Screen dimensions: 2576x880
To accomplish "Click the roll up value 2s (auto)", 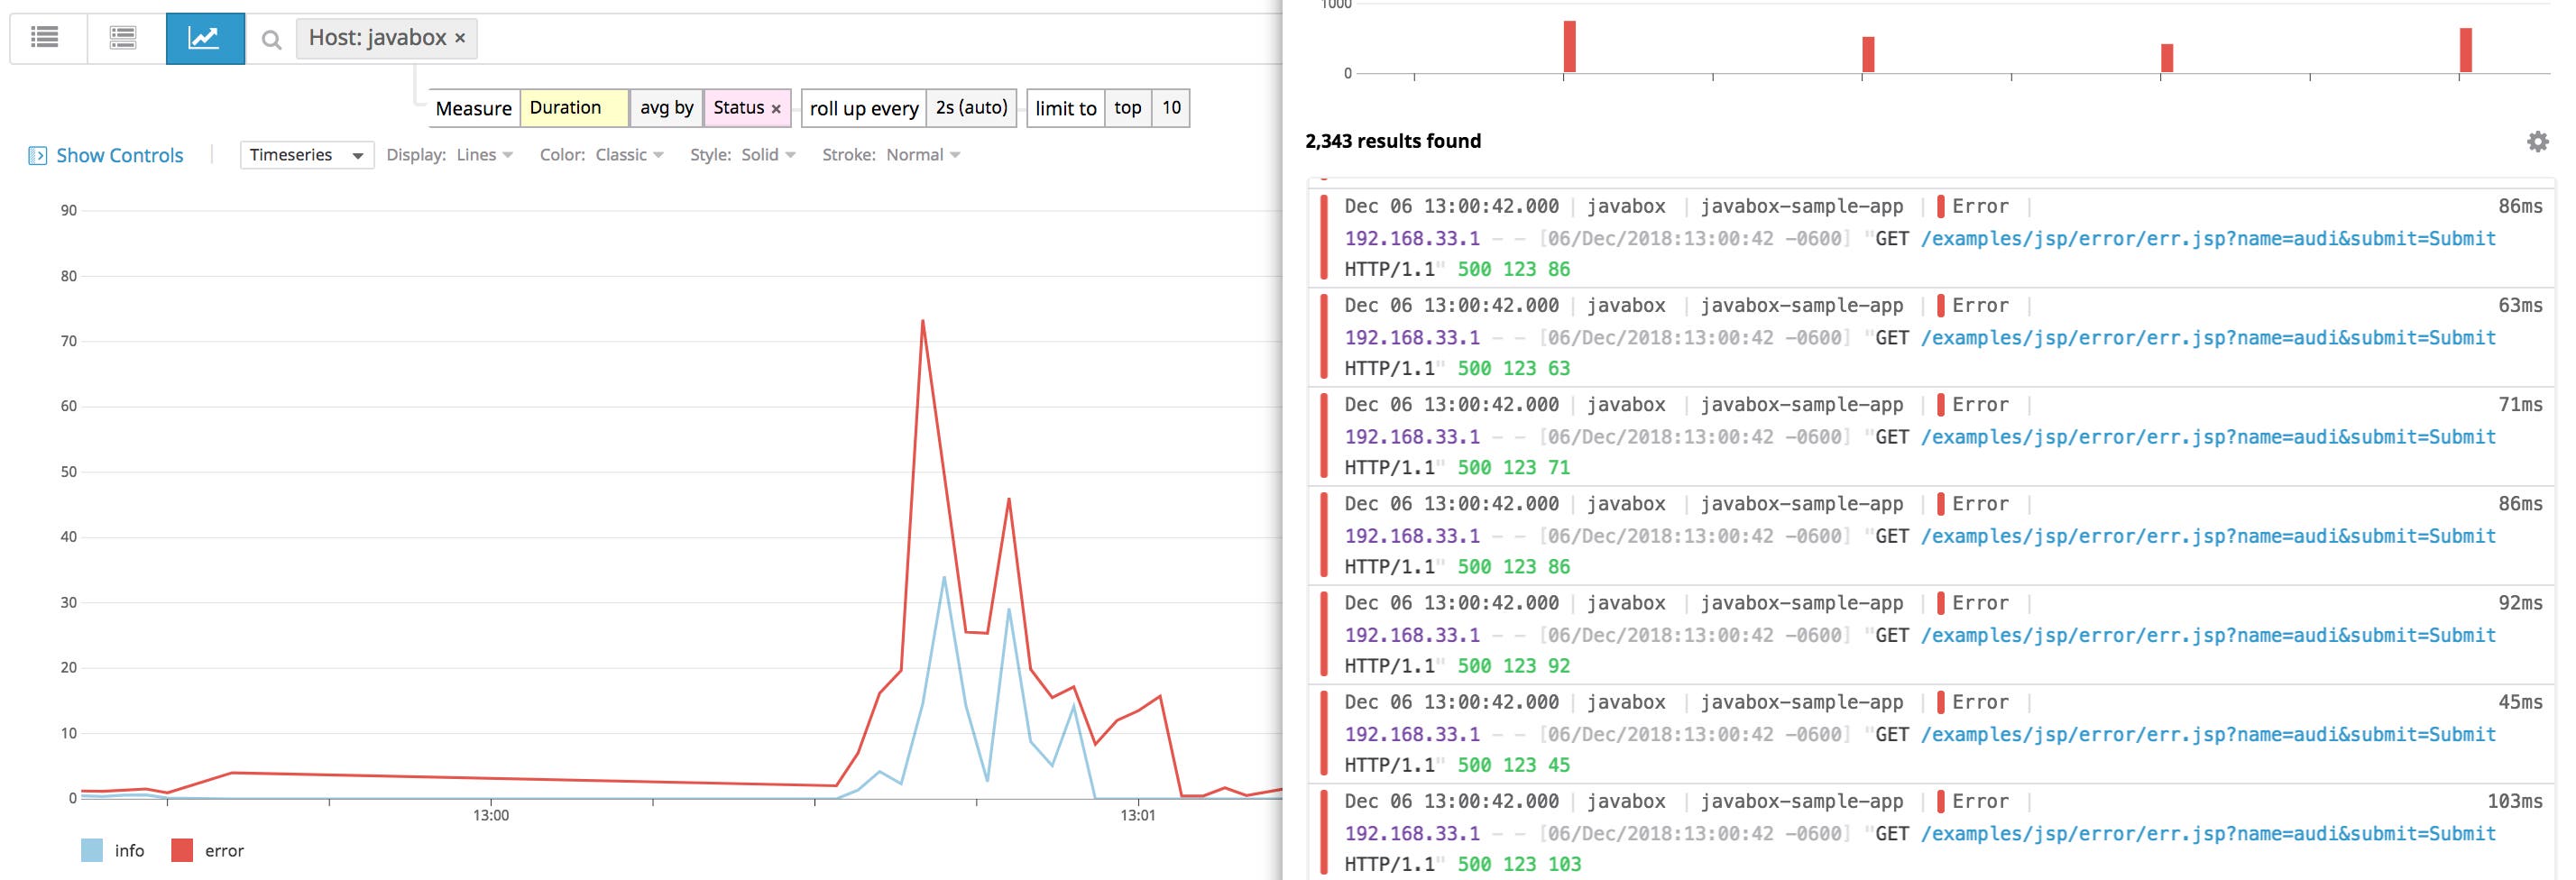I will 971,107.
